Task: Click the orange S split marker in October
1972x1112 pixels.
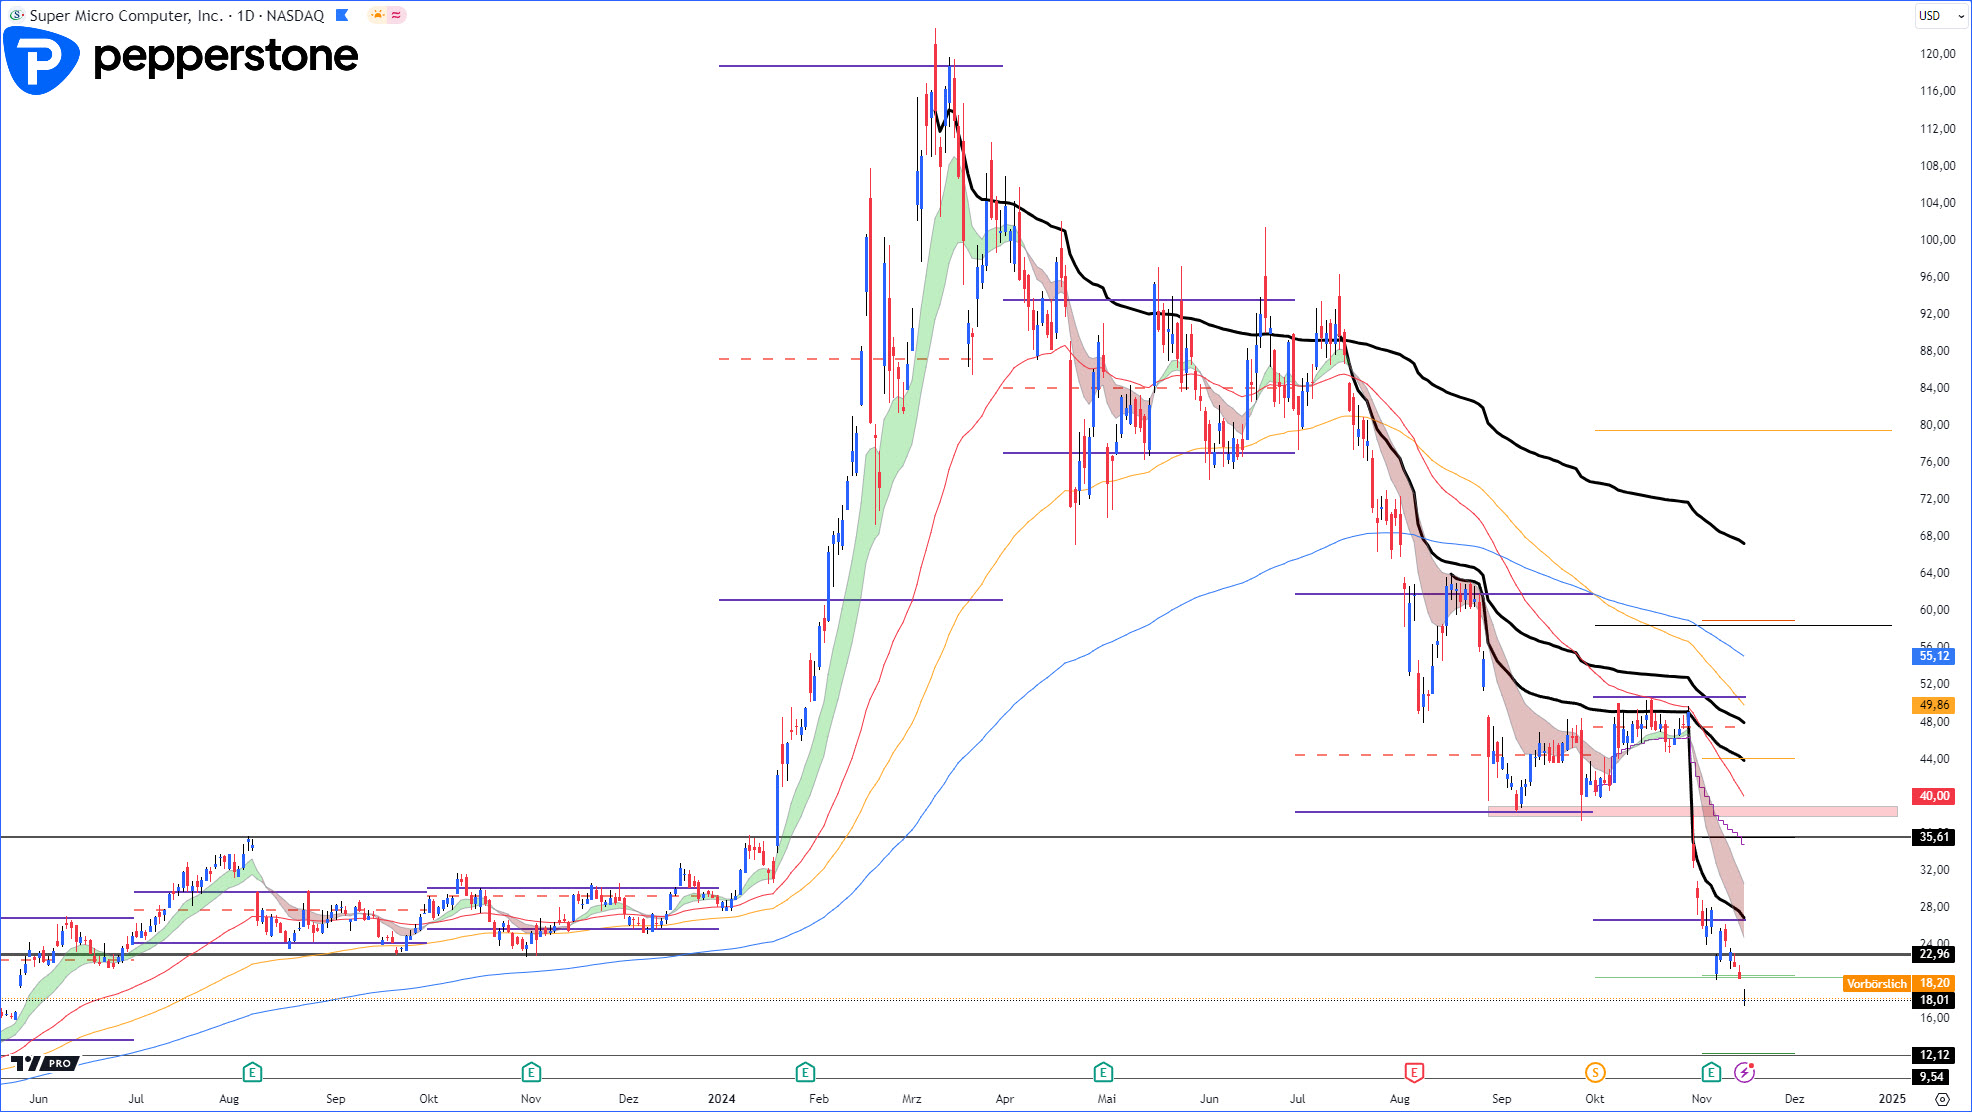Action: click(x=1595, y=1073)
